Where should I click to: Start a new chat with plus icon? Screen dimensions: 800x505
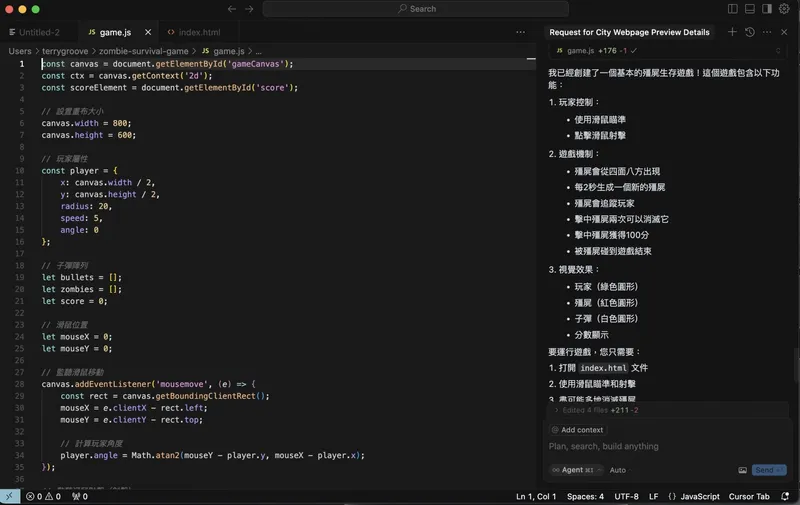tap(732, 32)
